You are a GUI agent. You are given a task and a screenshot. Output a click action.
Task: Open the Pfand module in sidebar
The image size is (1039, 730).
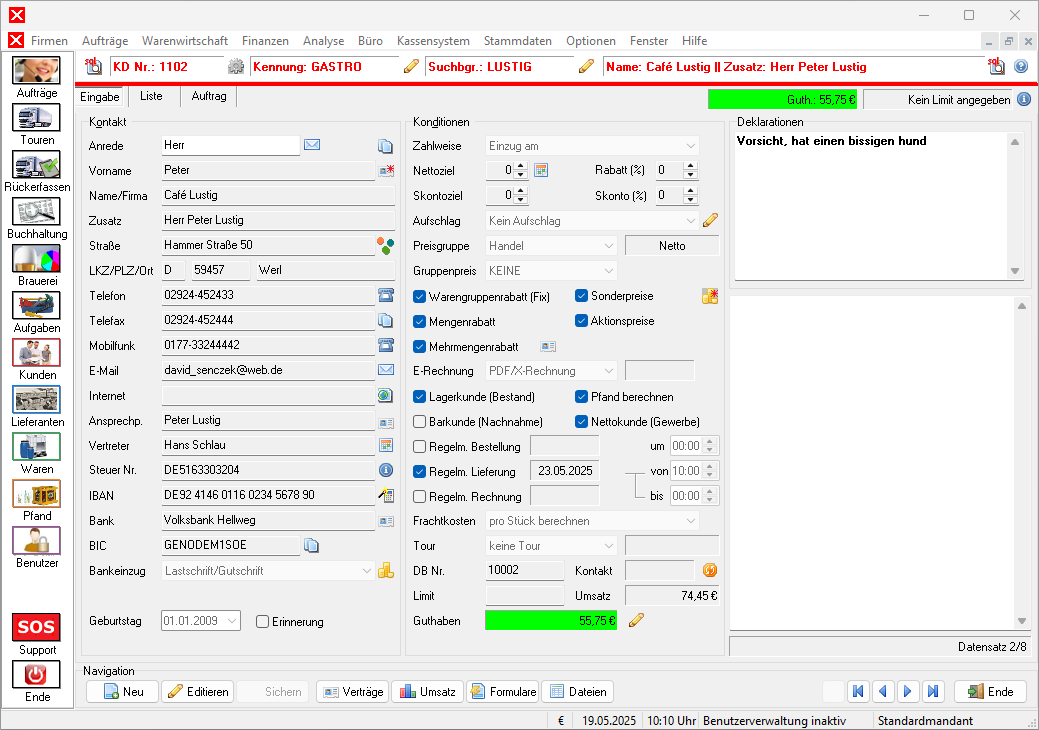pos(36,494)
